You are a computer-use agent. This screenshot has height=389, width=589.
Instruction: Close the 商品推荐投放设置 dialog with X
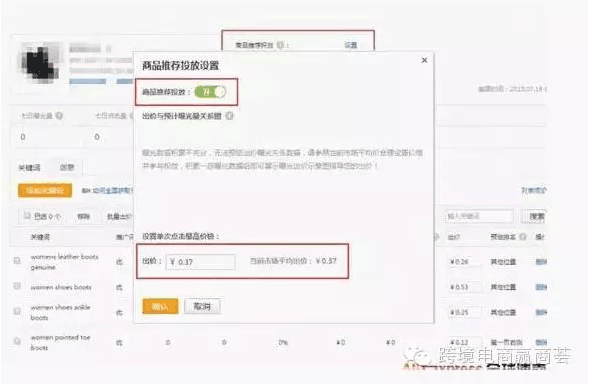click(x=424, y=60)
